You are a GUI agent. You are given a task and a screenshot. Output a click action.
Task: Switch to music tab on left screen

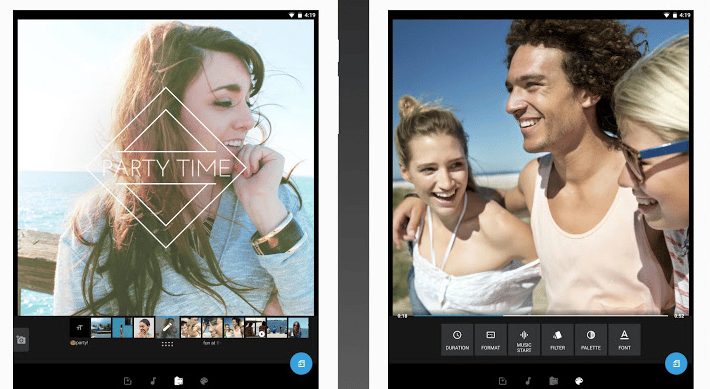[153, 381]
